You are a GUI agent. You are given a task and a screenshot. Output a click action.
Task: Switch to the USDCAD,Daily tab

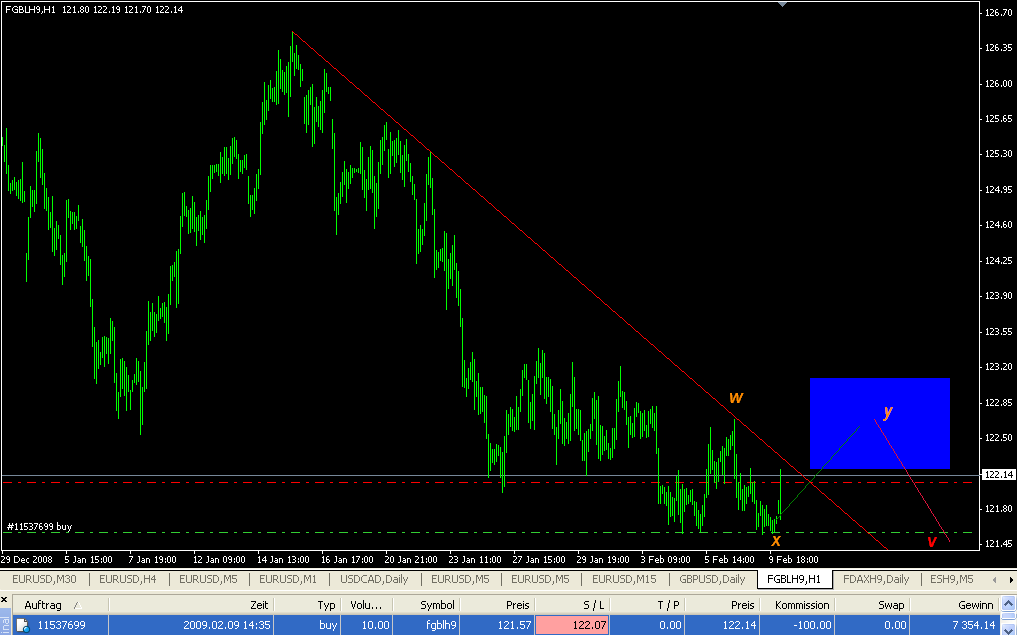[374, 579]
